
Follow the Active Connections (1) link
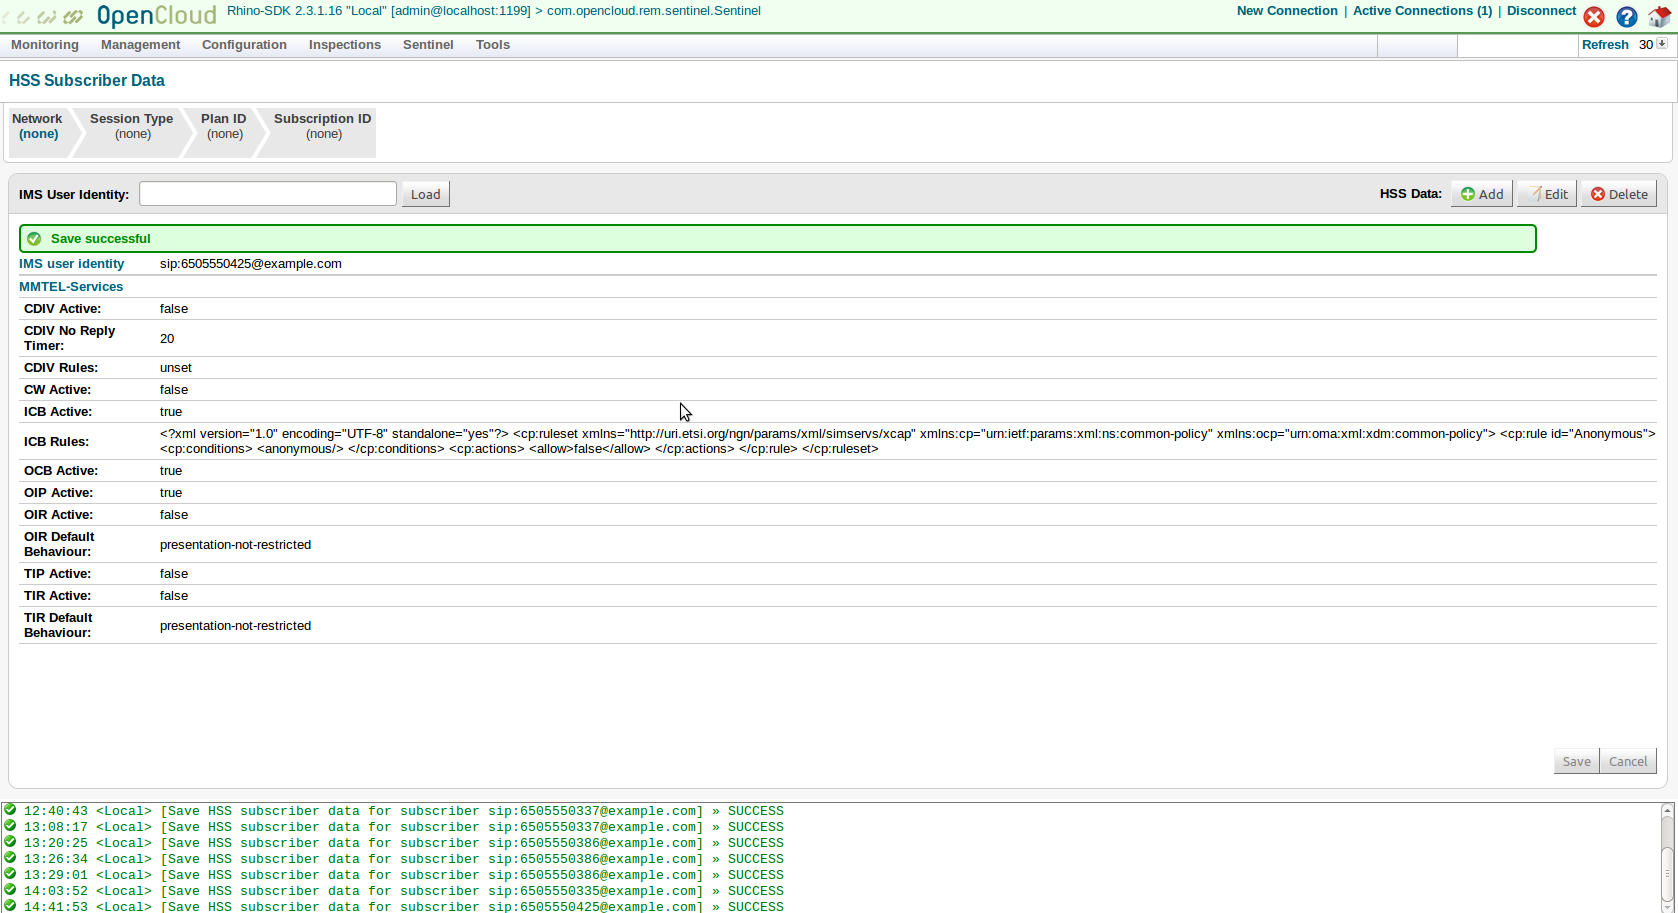1421,11
